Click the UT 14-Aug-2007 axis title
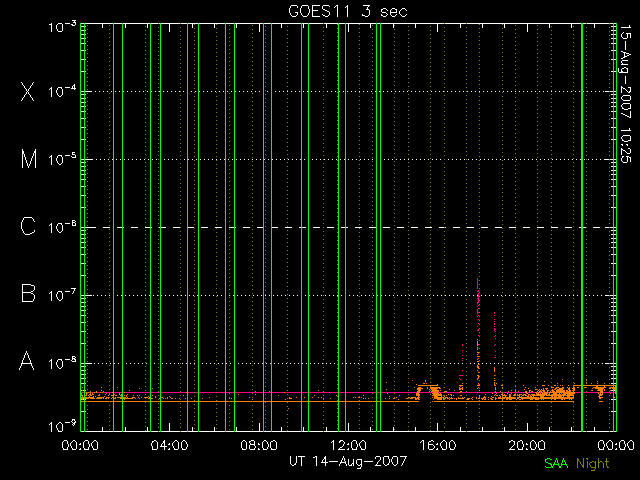The width and height of the screenshot is (640, 480). point(348,461)
